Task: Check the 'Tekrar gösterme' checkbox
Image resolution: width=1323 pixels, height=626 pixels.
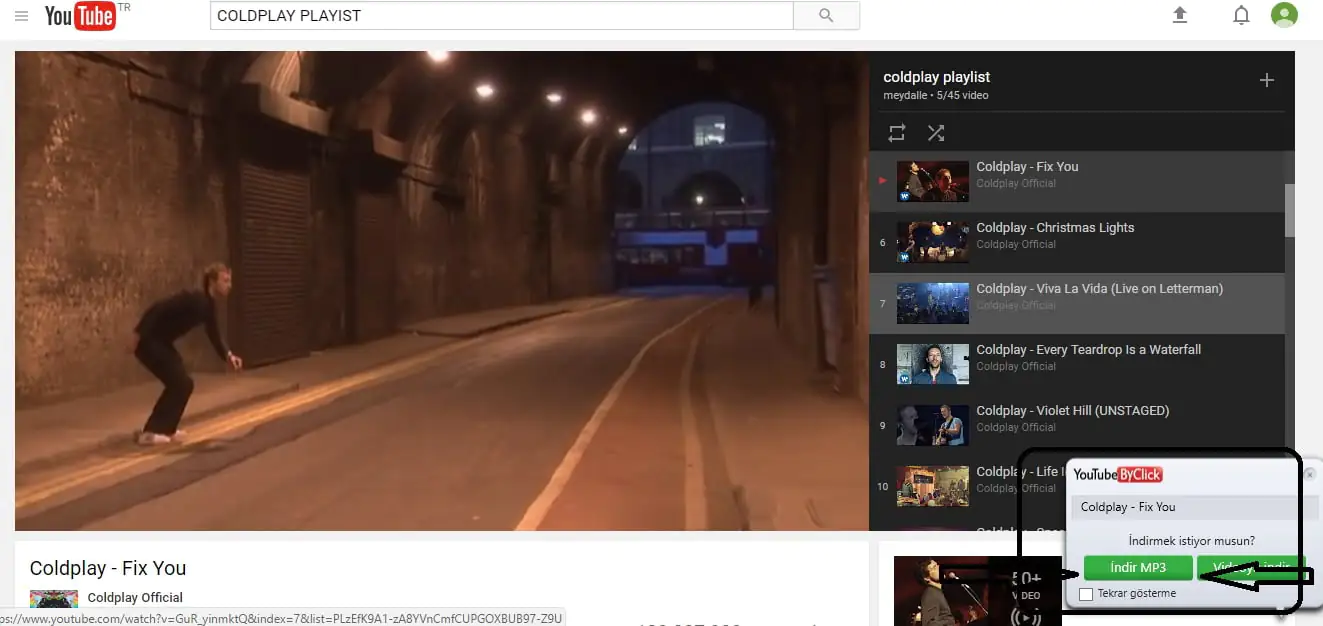Action: tap(1086, 594)
